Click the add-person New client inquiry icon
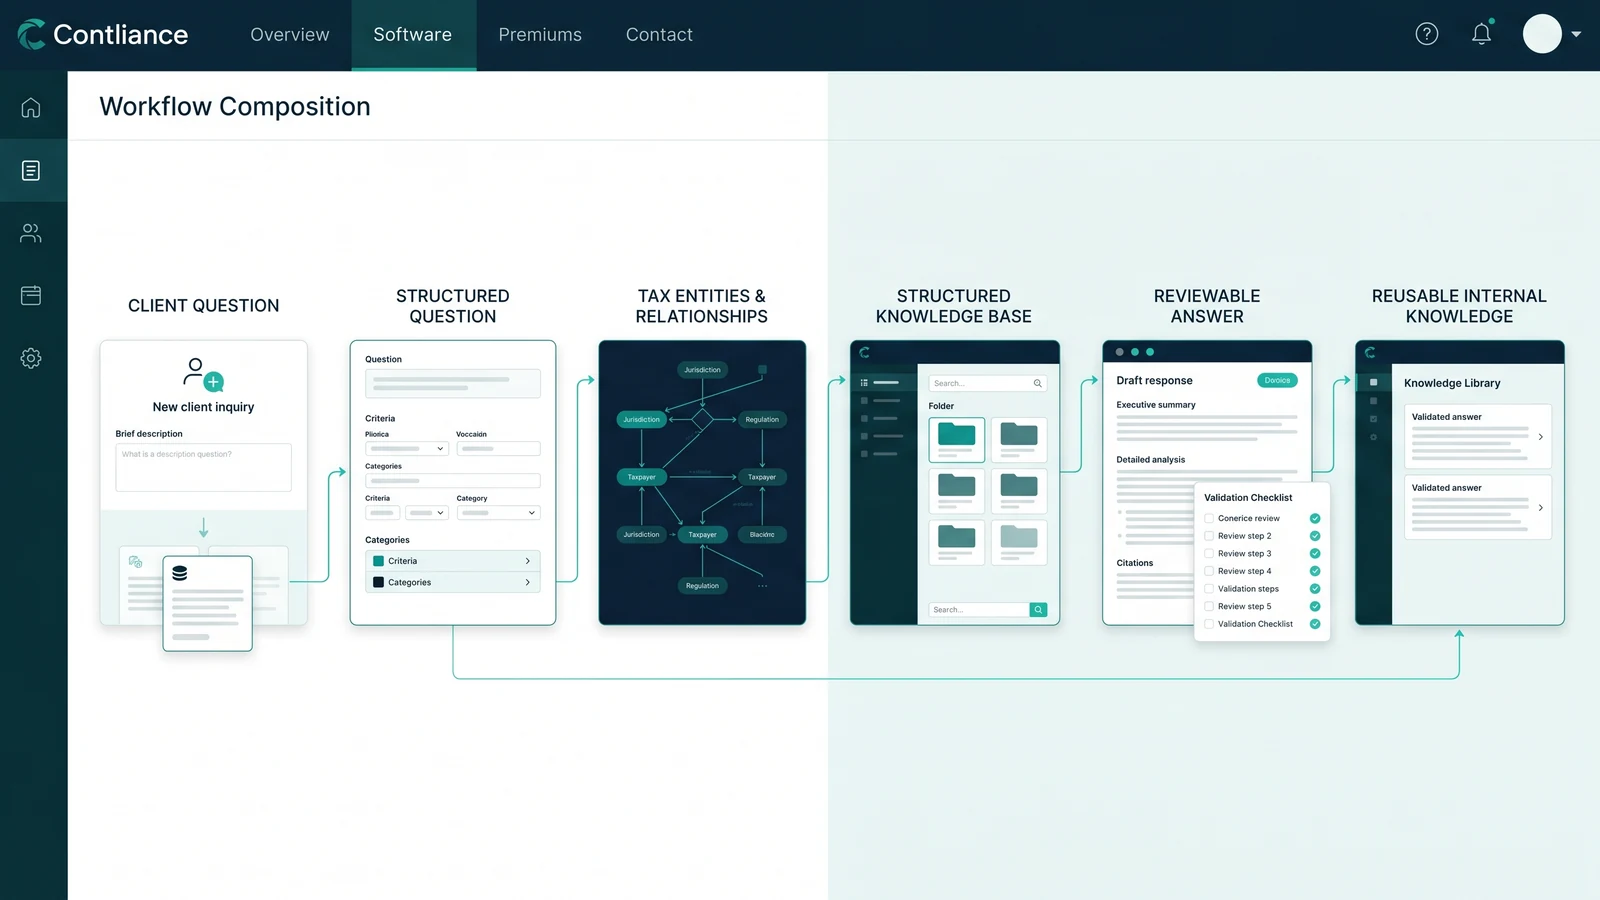The height and width of the screenshot is (900, 1600). [x=203, y=374]
